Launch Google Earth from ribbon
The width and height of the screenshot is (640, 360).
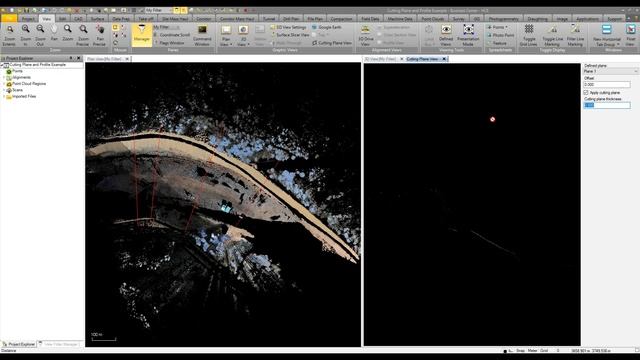[327, 27]
